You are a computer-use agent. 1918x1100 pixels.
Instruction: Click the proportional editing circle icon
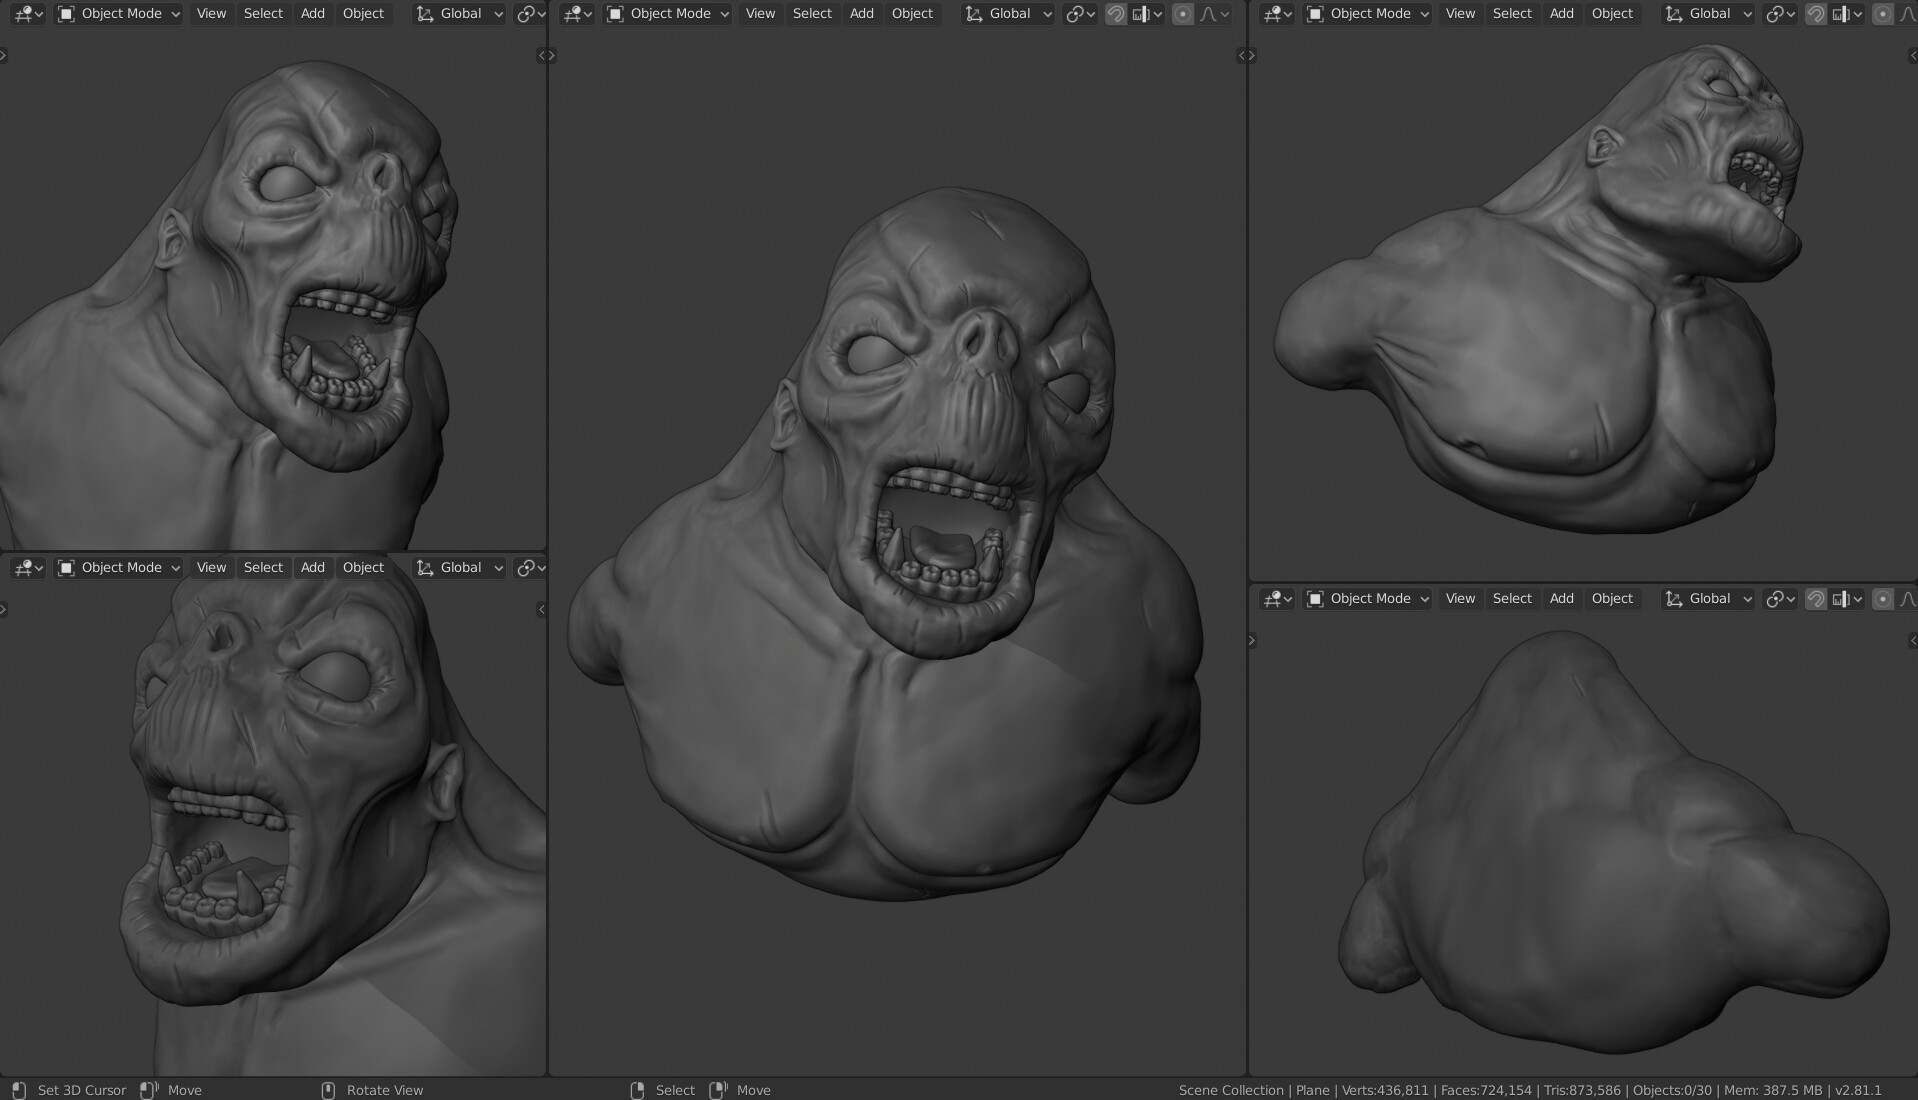1183,13
